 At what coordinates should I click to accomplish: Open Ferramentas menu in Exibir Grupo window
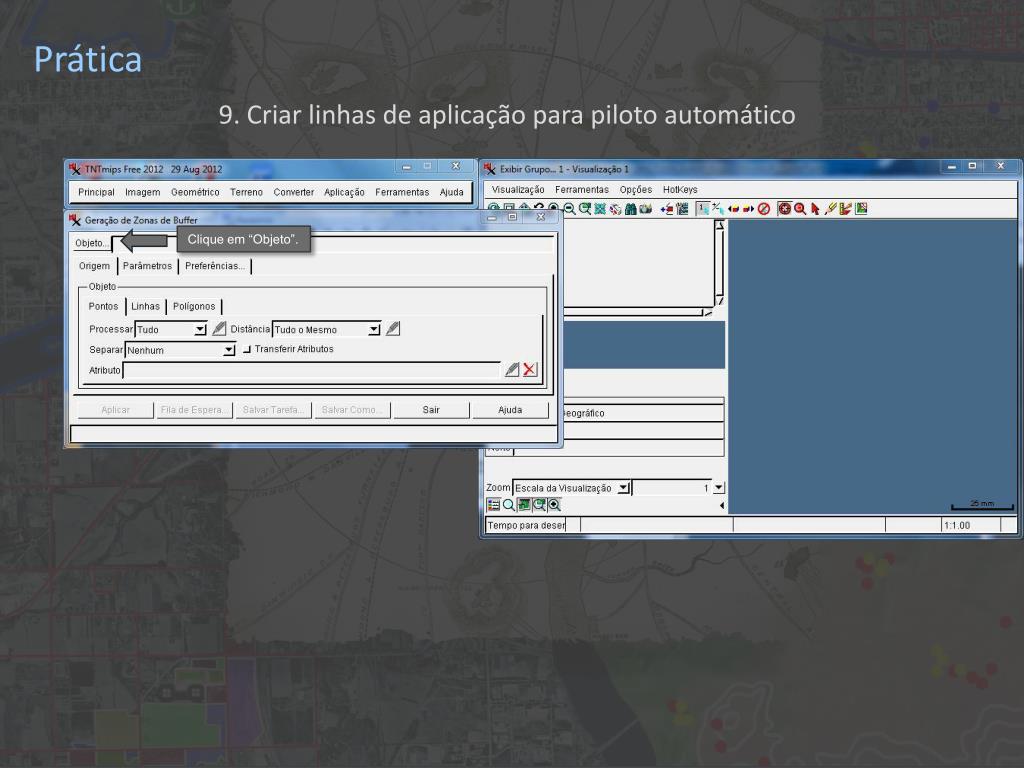(582, 189)
